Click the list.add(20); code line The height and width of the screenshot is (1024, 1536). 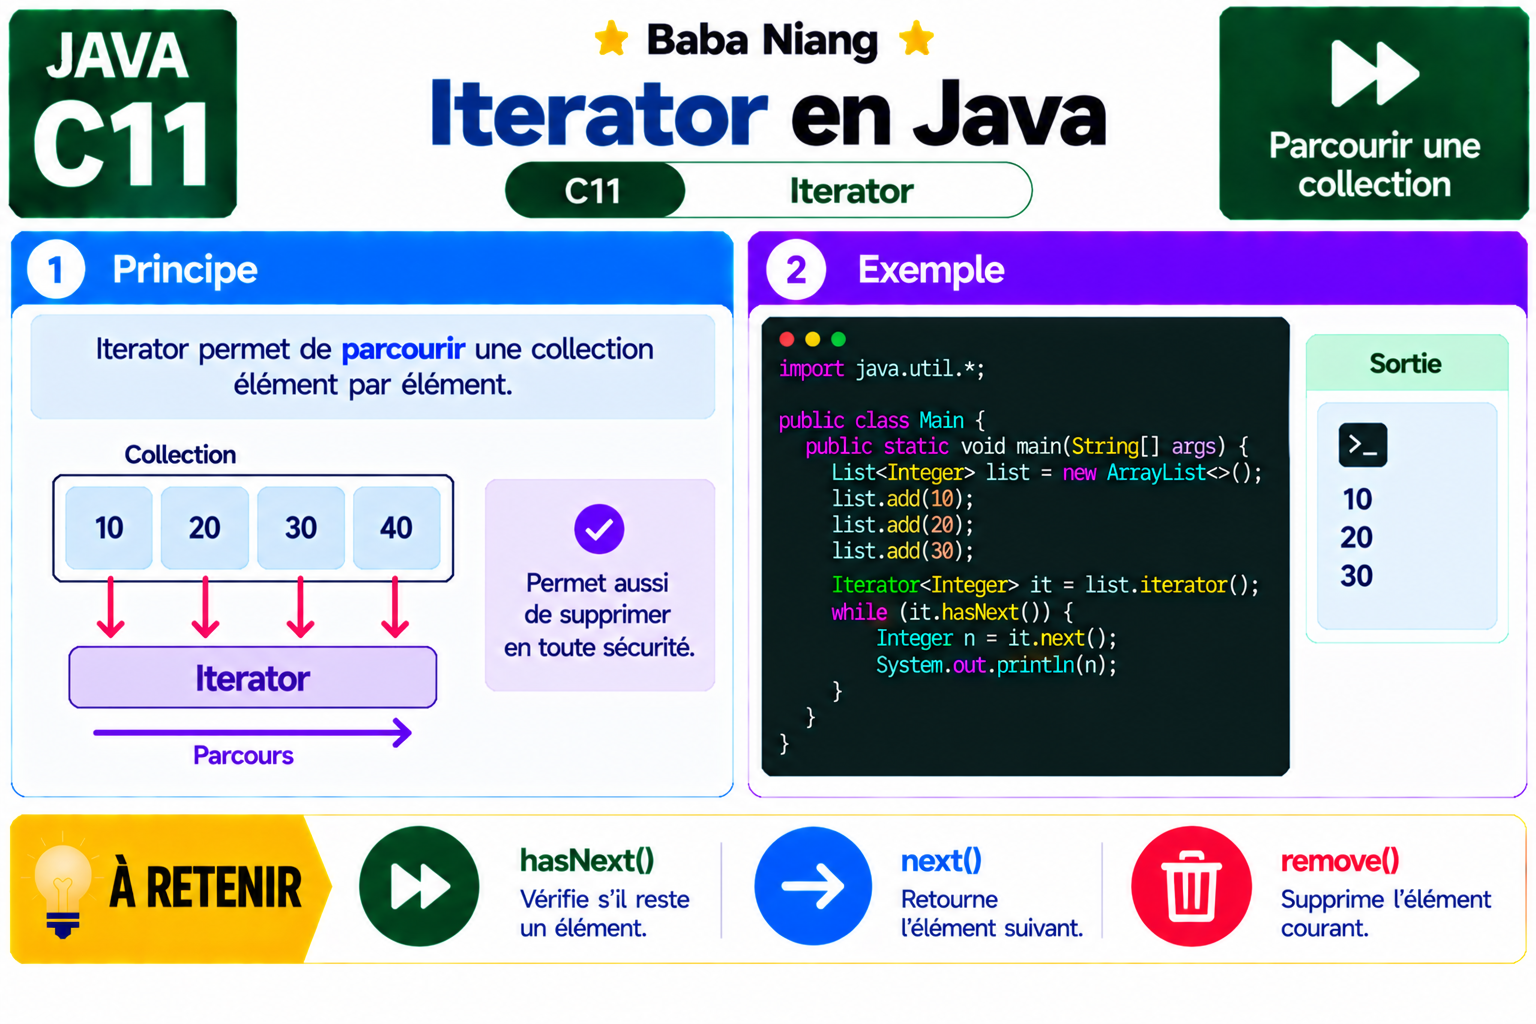tap(902, 524)
